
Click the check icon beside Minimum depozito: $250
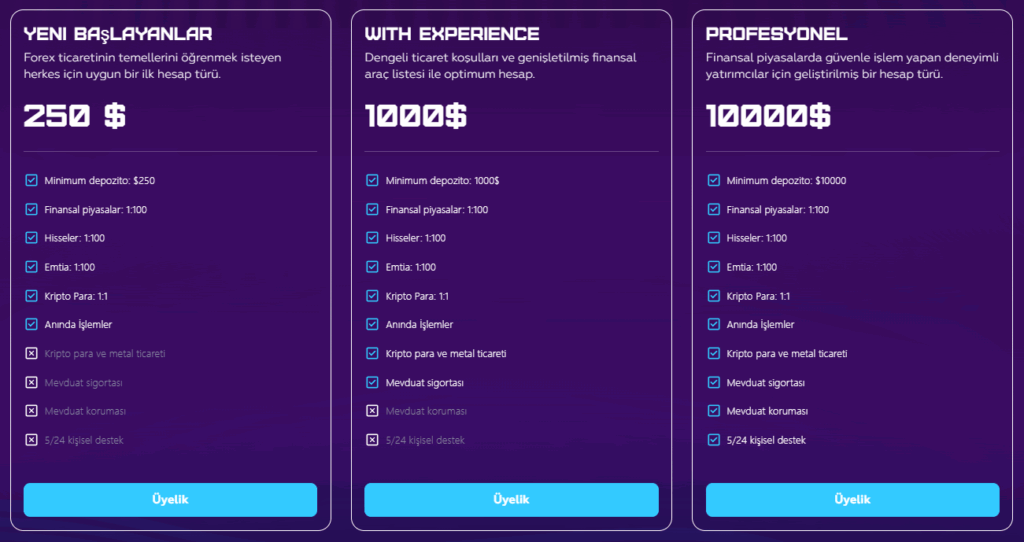(31, 180)
